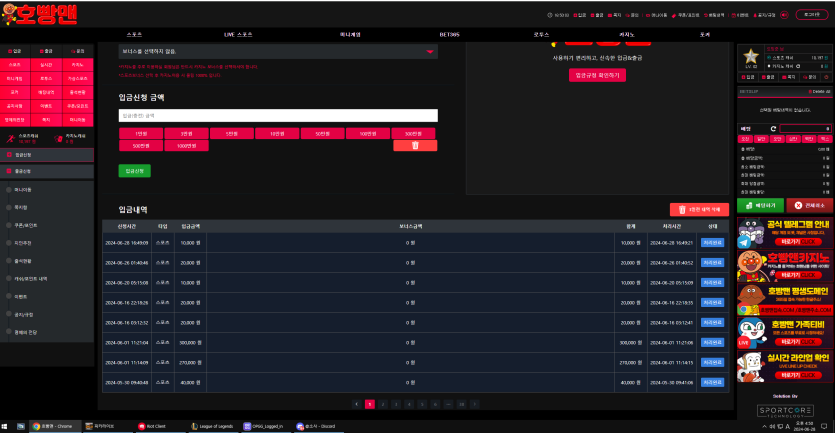835x433 pixels.
Task: Open Riot Client from the taskbar
Action: (154, 425)
